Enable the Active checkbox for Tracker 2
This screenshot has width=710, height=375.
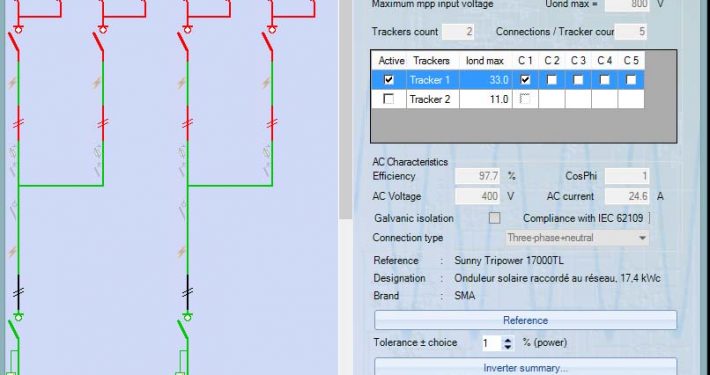(389, 99)
